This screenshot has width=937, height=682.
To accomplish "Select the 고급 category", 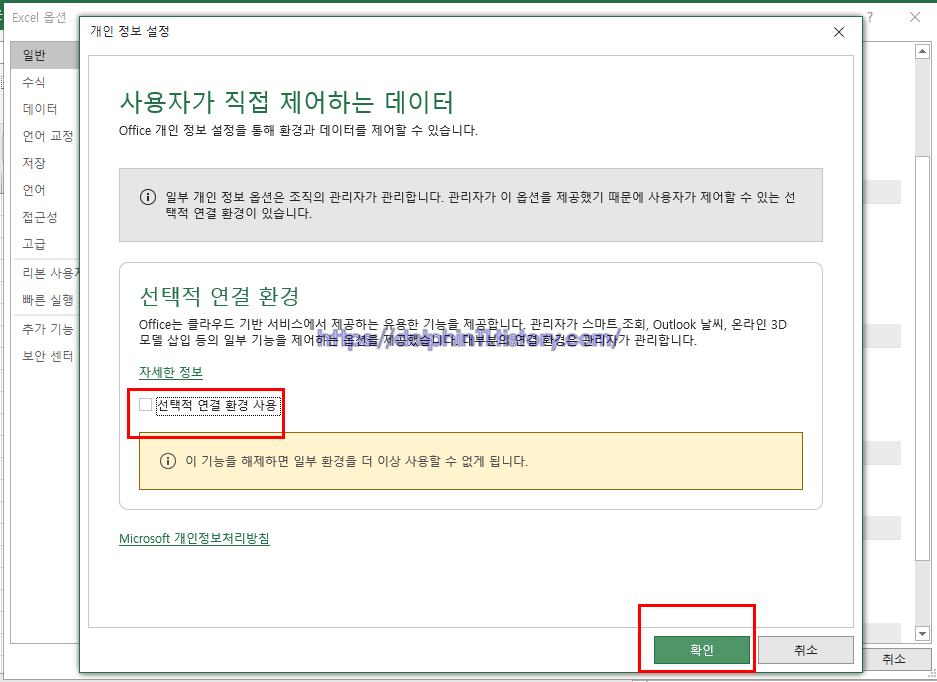I will point(45,244).
